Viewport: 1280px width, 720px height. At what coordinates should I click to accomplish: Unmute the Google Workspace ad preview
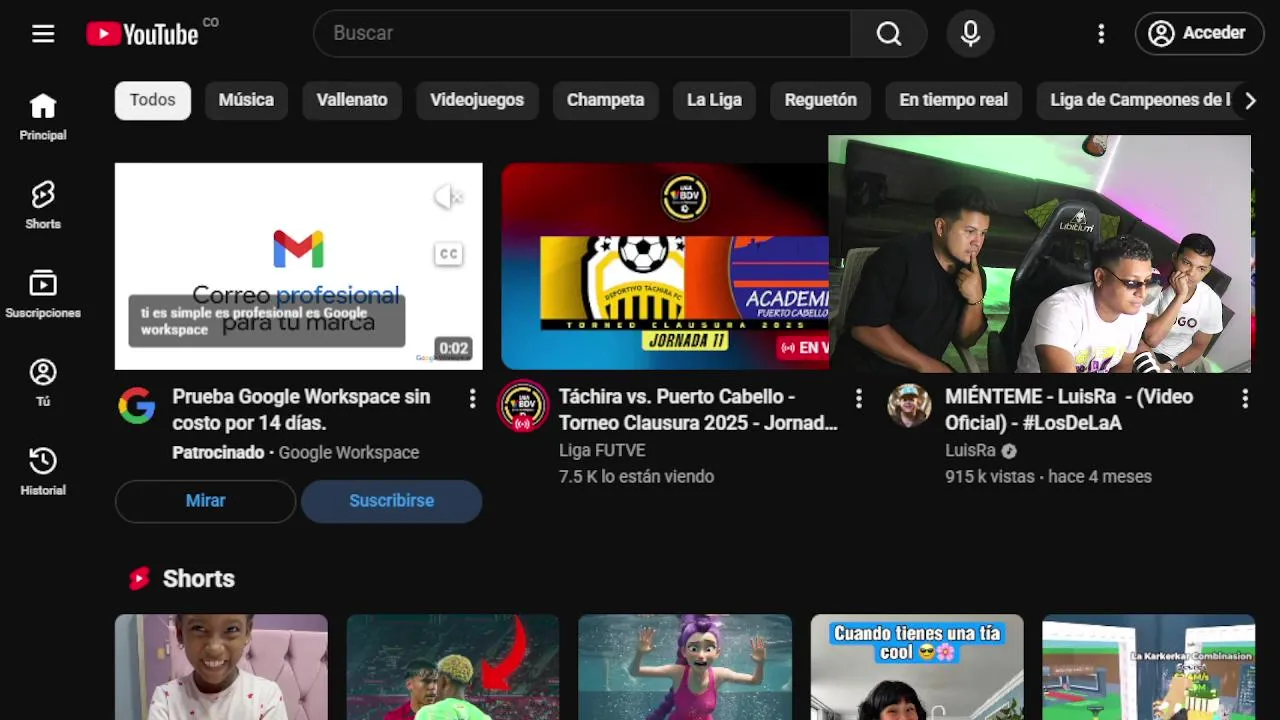(449, 197)
